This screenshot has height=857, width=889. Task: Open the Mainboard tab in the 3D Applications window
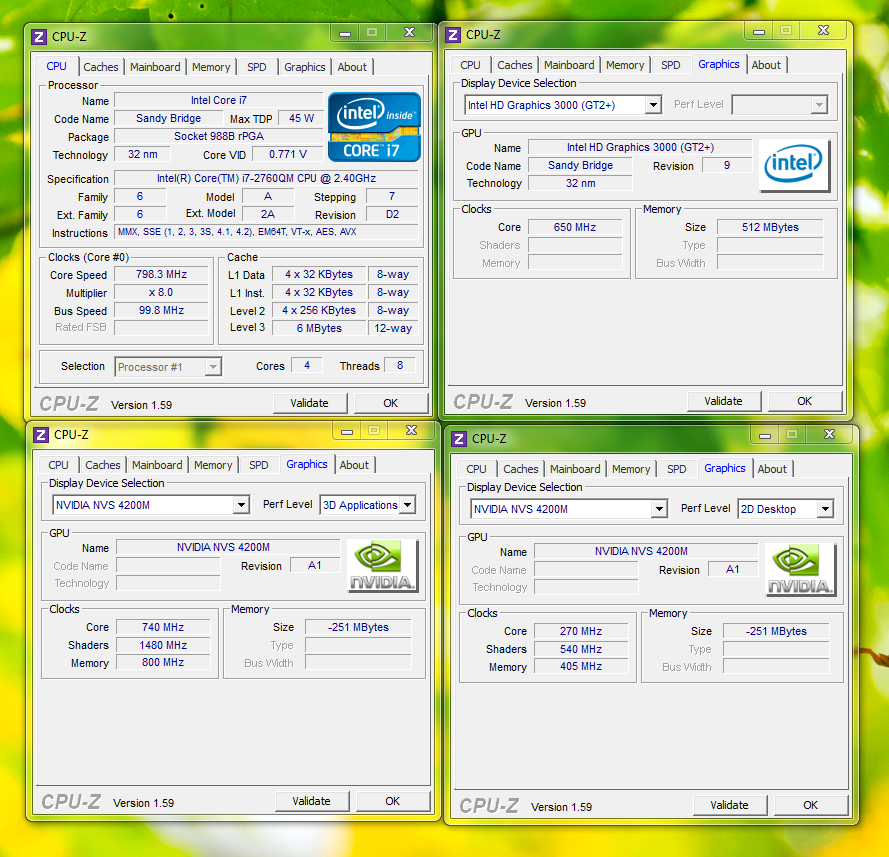click(x=157, y=465)
